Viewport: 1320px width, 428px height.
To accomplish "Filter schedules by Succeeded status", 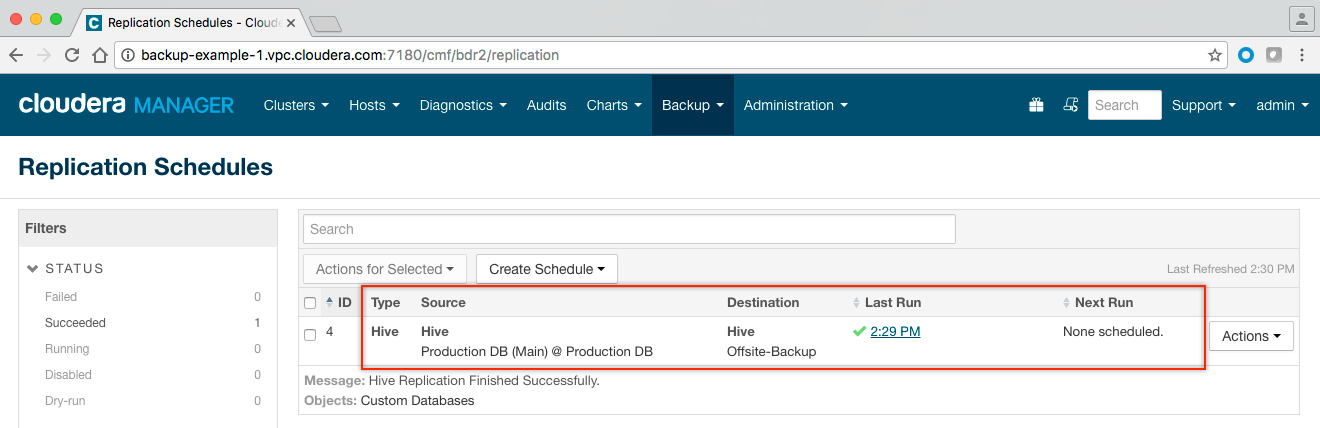I will pyautogui.click(x=75, y=323).
